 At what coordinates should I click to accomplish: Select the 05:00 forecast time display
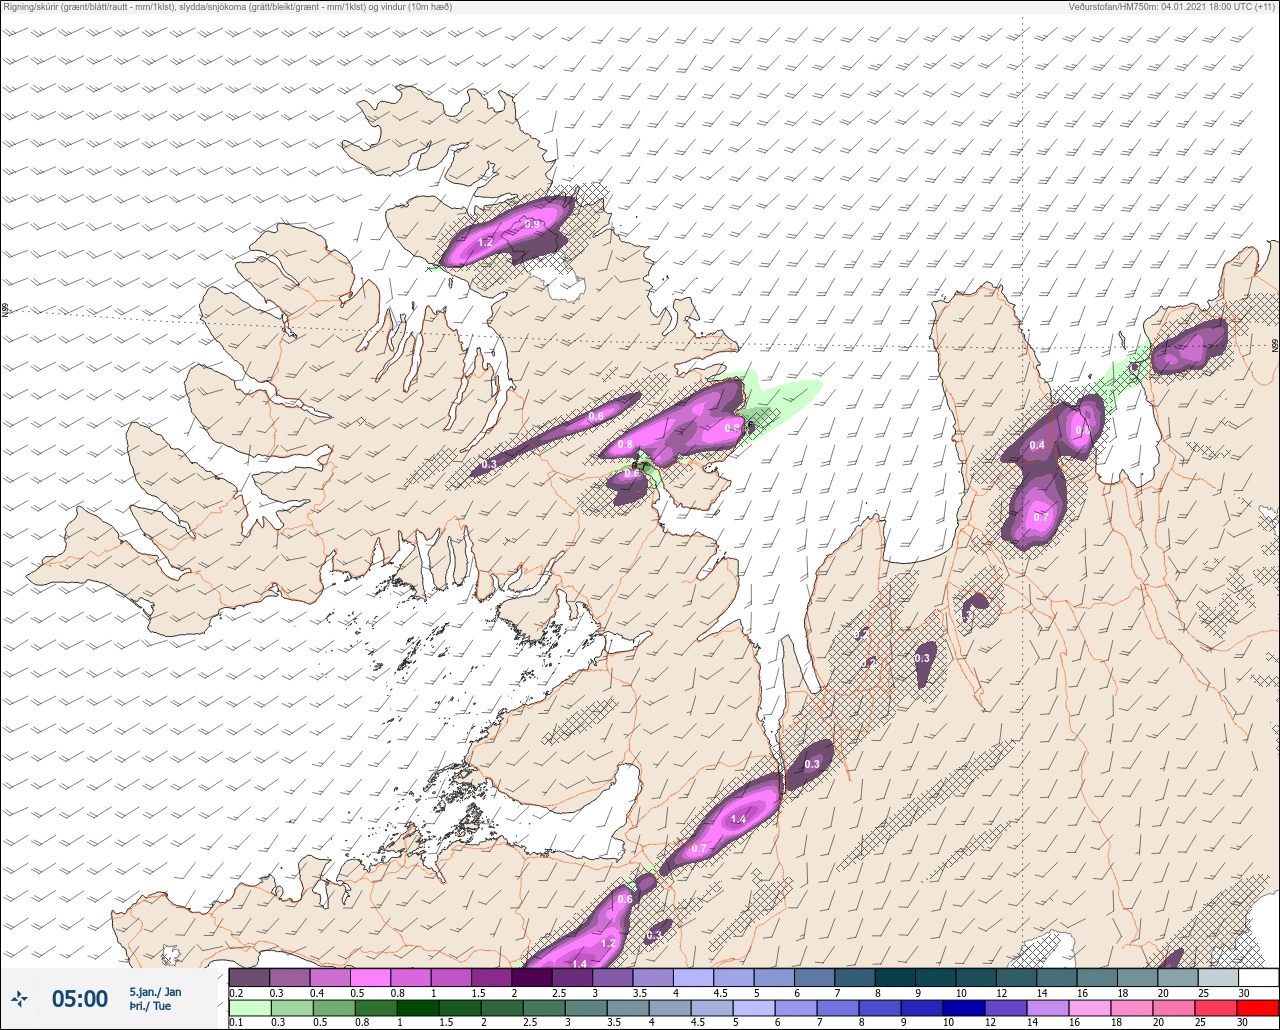(80, 998)
